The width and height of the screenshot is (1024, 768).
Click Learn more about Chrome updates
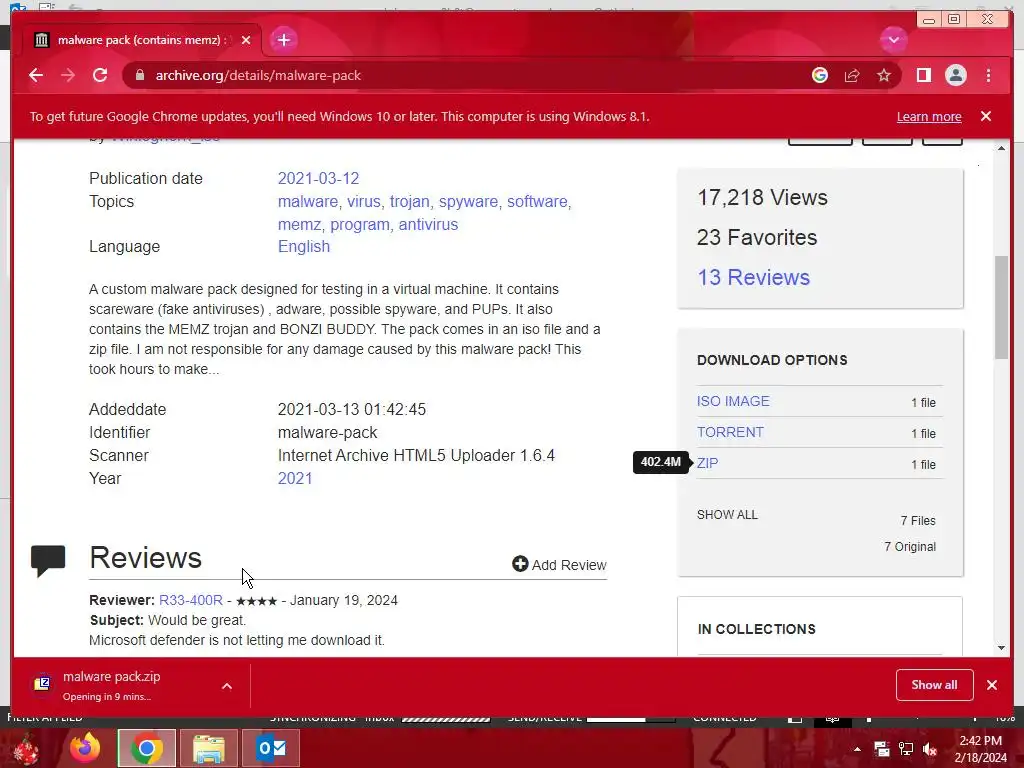click(929, 116)
